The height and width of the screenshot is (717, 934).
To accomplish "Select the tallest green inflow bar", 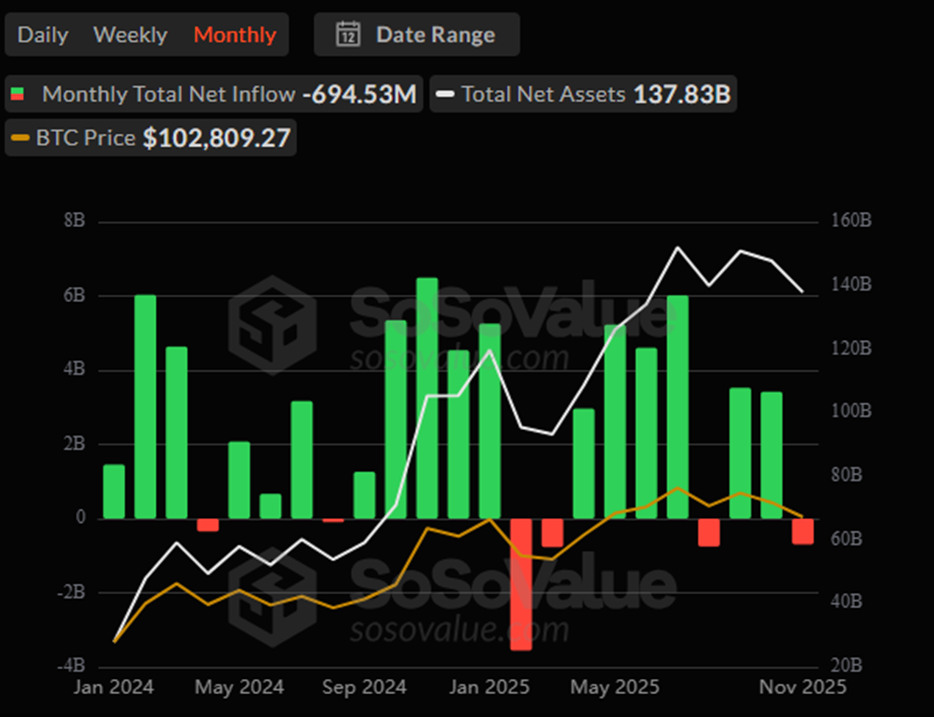I will click(x=427, y=398).
